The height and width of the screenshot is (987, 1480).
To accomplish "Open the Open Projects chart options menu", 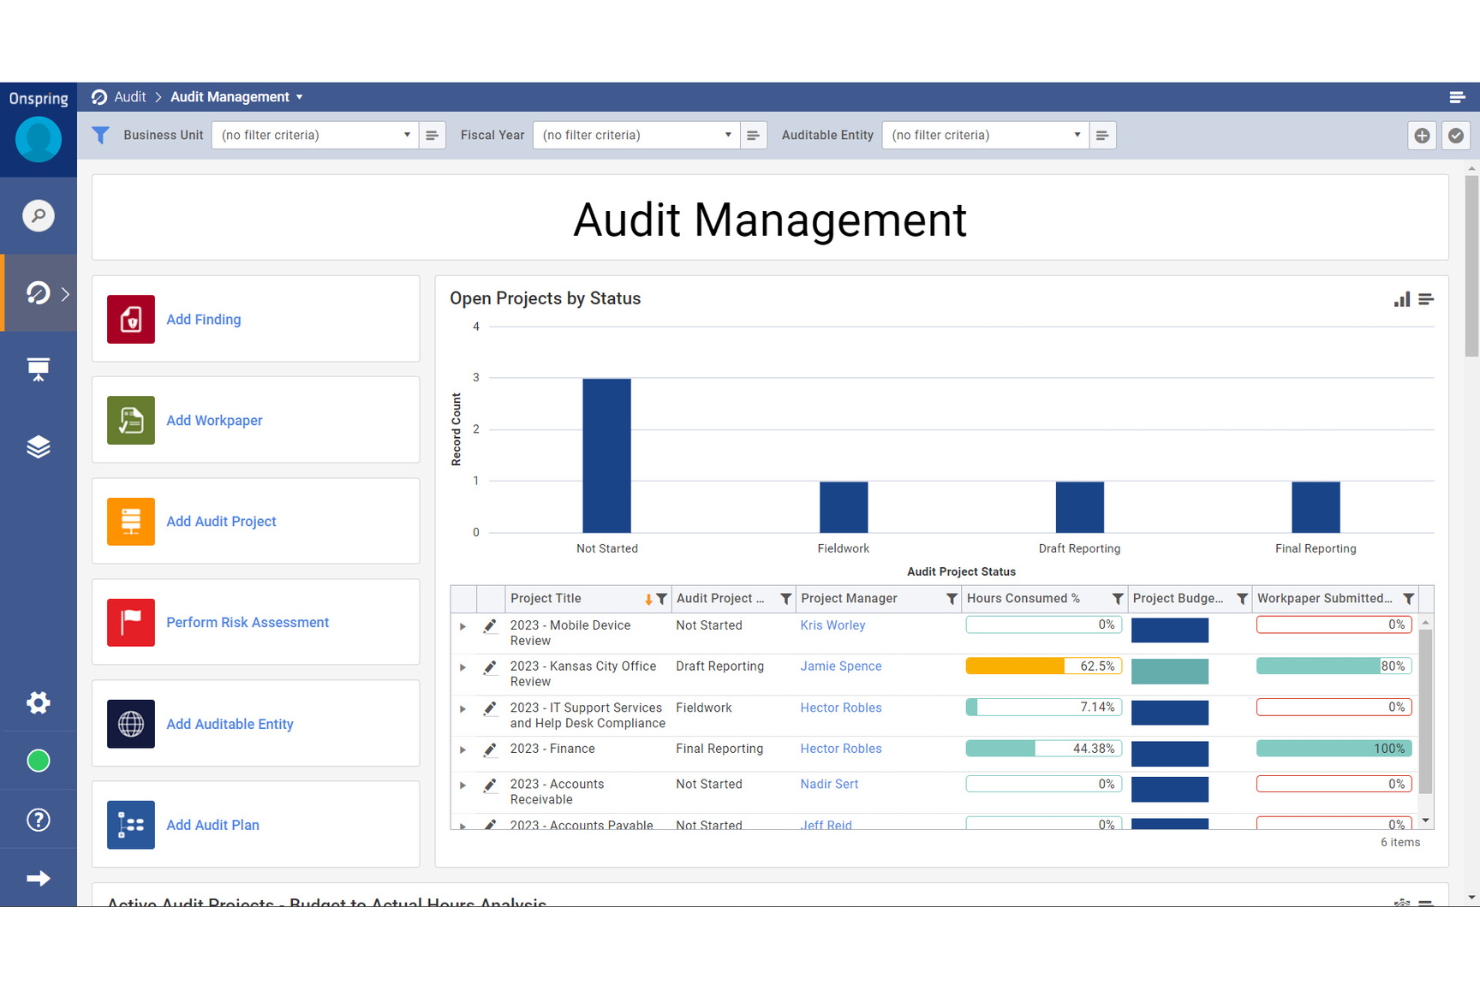I will tap(1426, 299).
